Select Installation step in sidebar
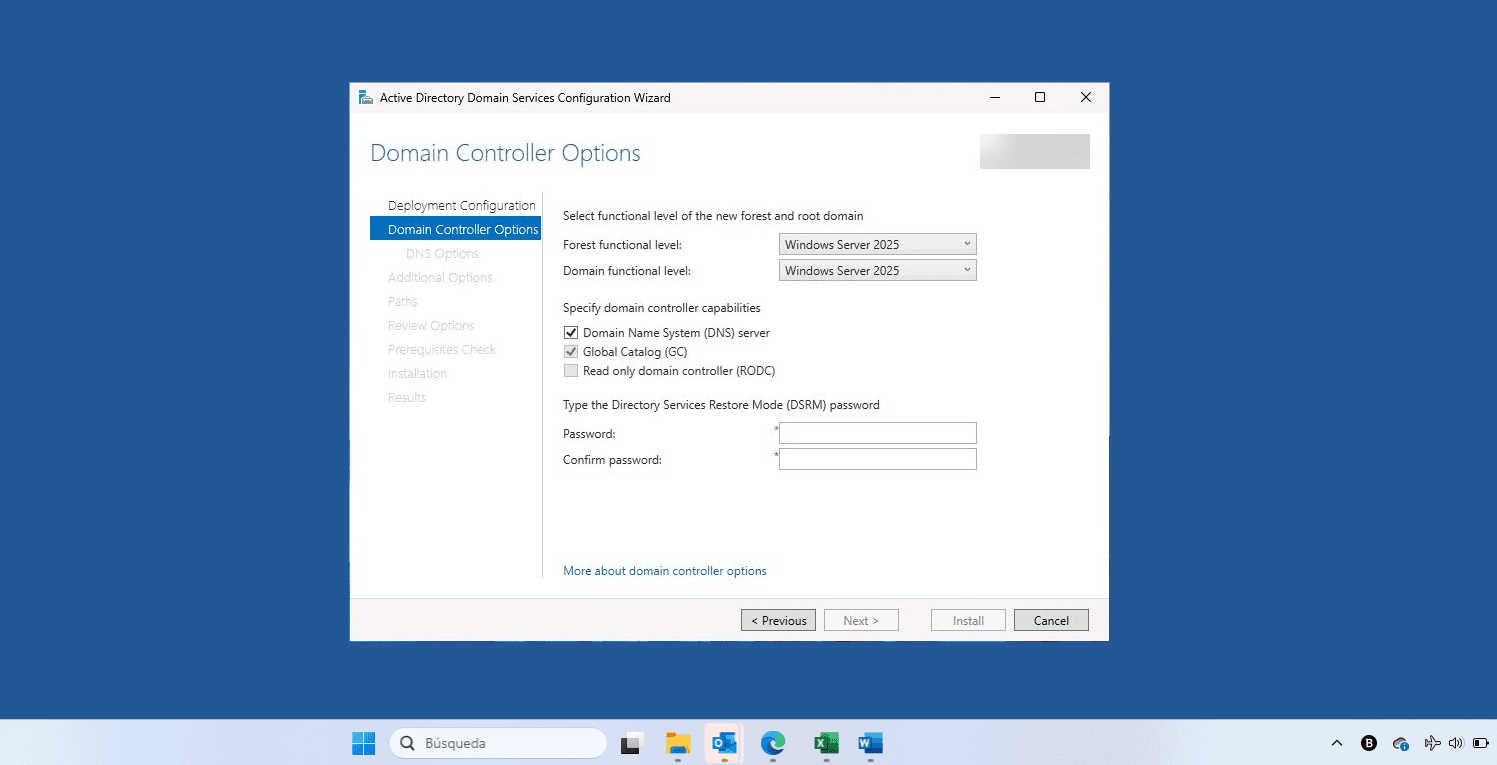The width and height of the screenshot is (1497, 765). point(417,373)
